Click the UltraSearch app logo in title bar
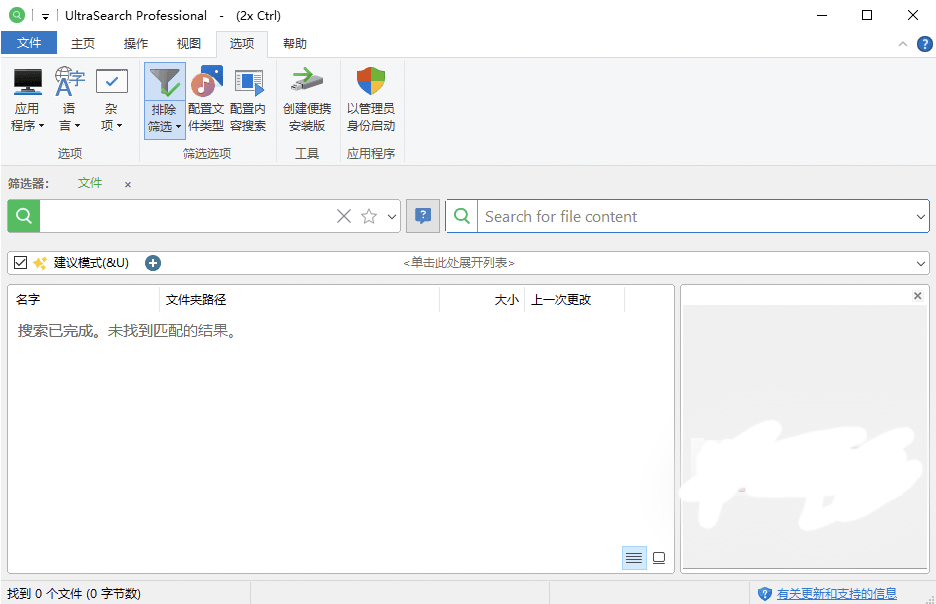The width and height of the screenshot is (936, 604). [17, 15]
